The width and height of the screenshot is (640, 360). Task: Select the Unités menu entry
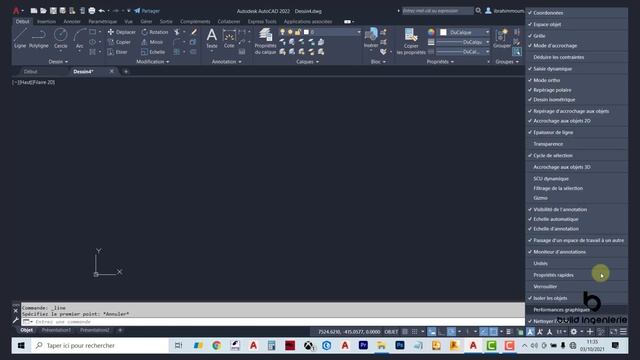[576, 264]
